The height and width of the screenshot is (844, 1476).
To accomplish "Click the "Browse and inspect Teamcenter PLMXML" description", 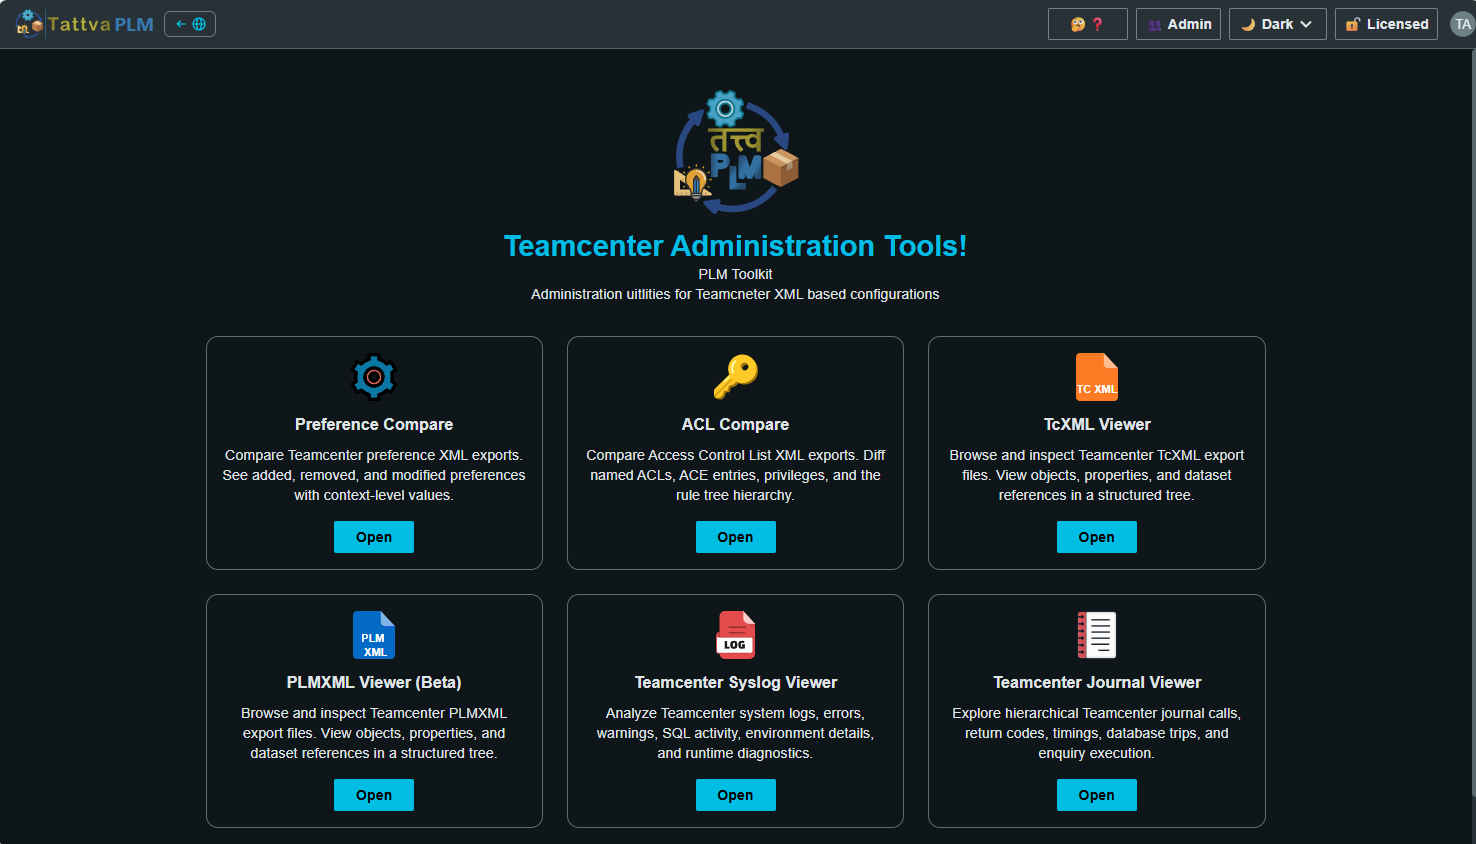I will click(374, 733).
